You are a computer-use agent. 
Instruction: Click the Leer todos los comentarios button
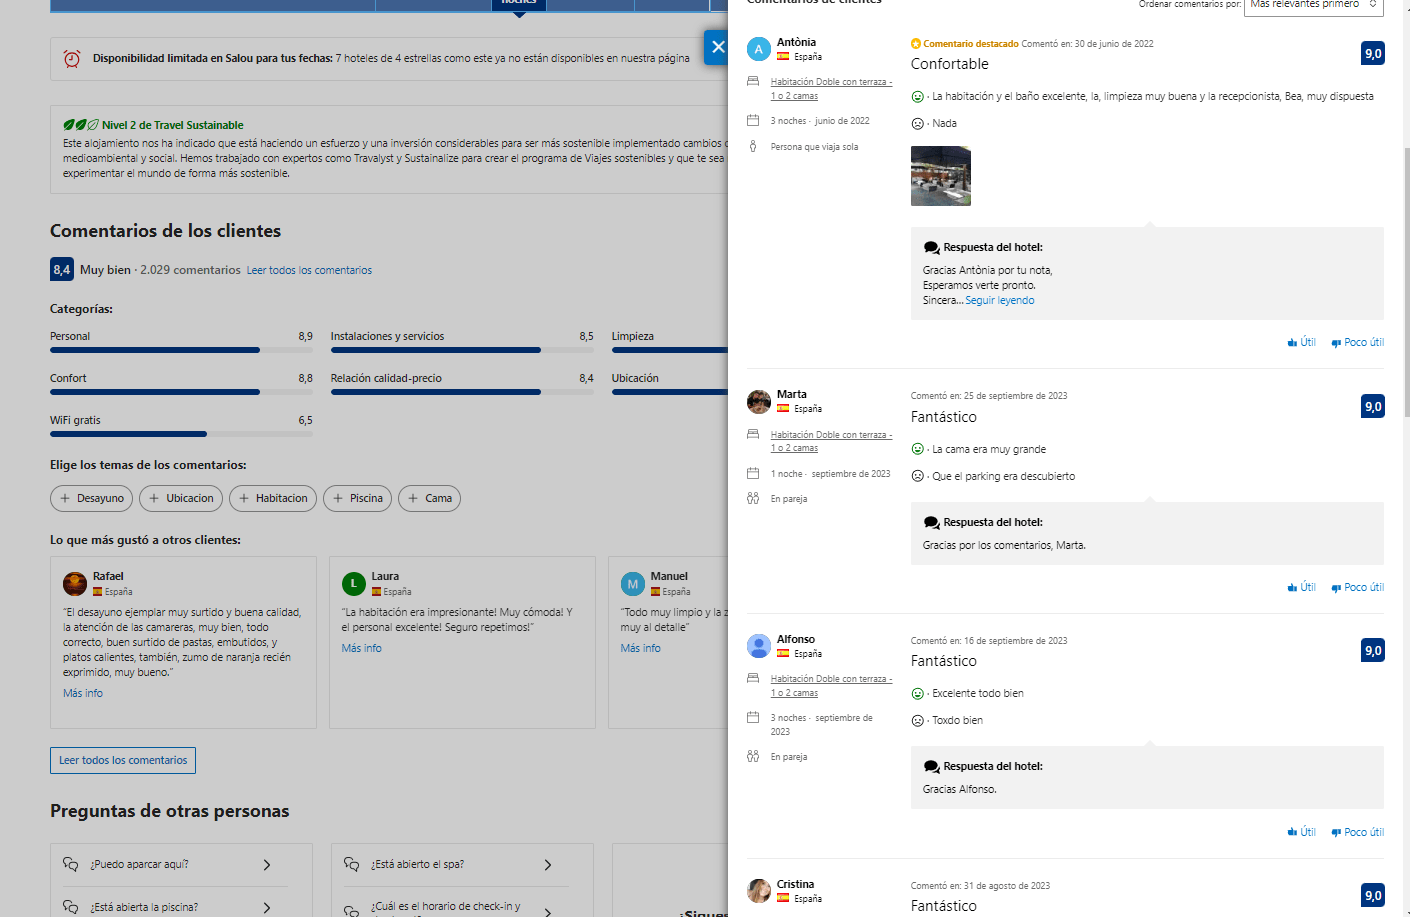tap(123, 760)
